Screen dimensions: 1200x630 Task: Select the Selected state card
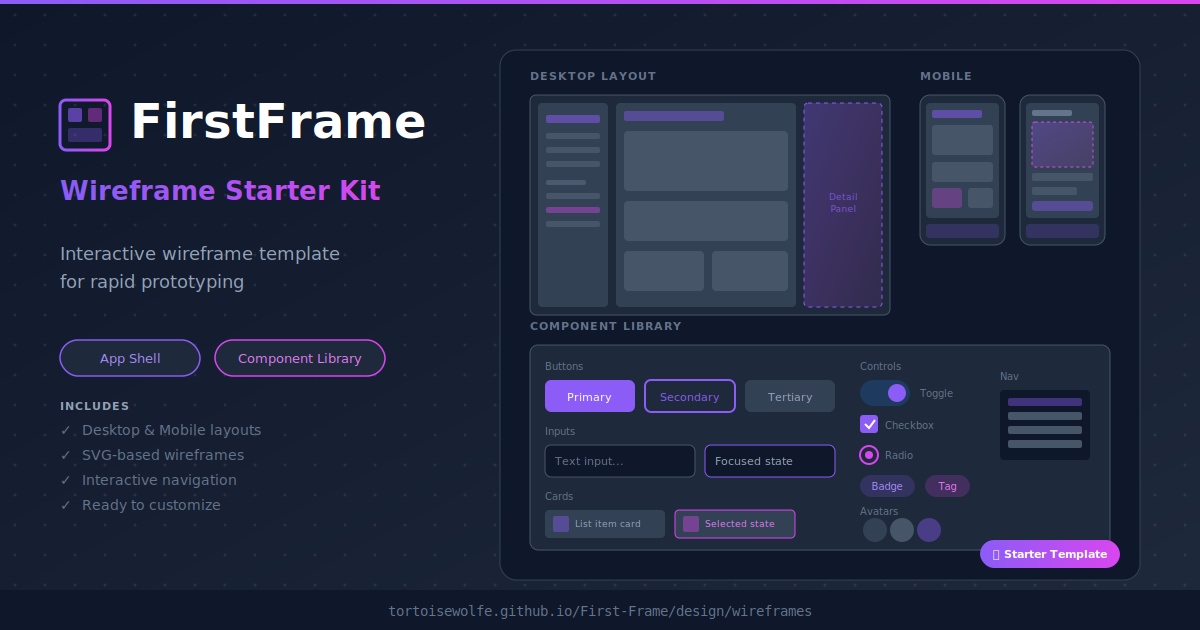coord(735,524)
